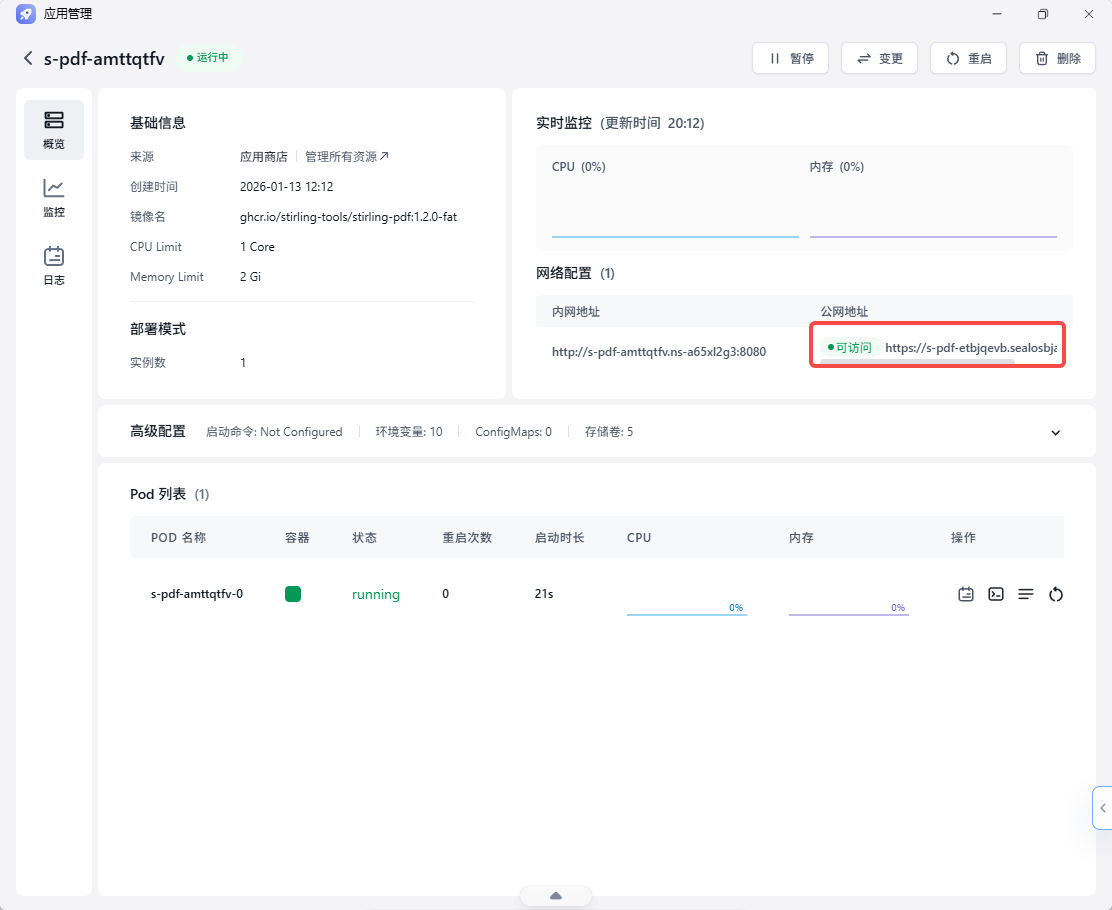Viewport: 1112px width, 910px height.
Task: Click the 启动时长 value 21s
Action: (544, 594)
